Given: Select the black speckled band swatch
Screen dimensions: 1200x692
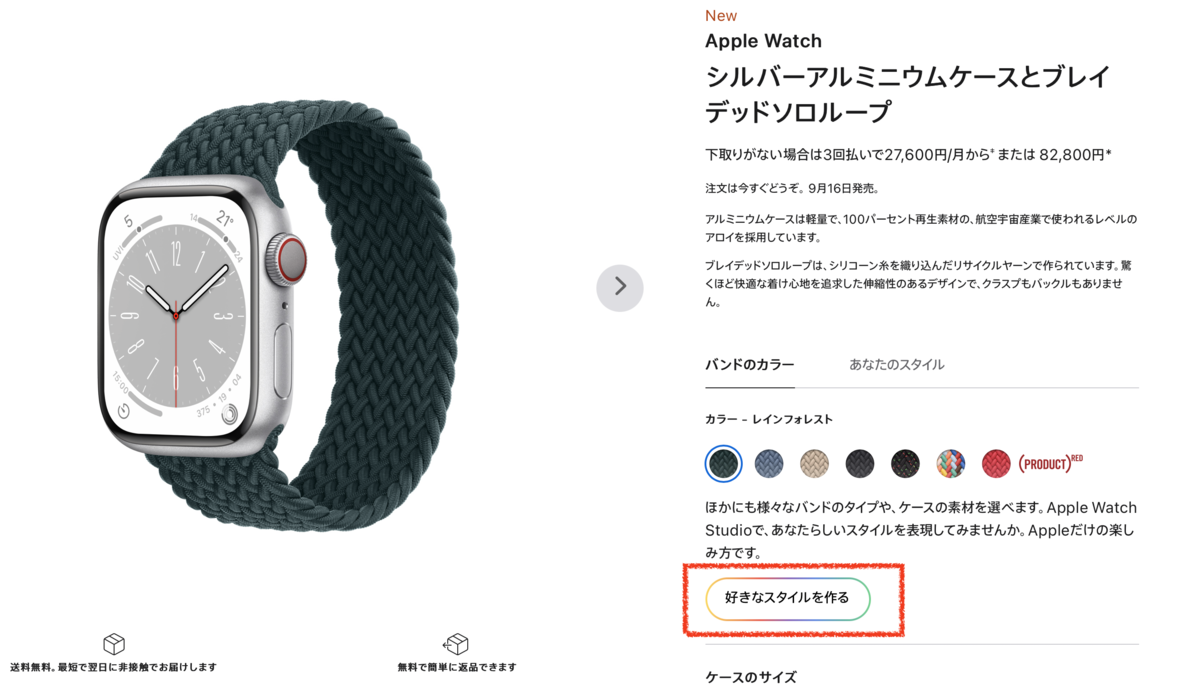Looking at the screenshot, I should point(905,463).
